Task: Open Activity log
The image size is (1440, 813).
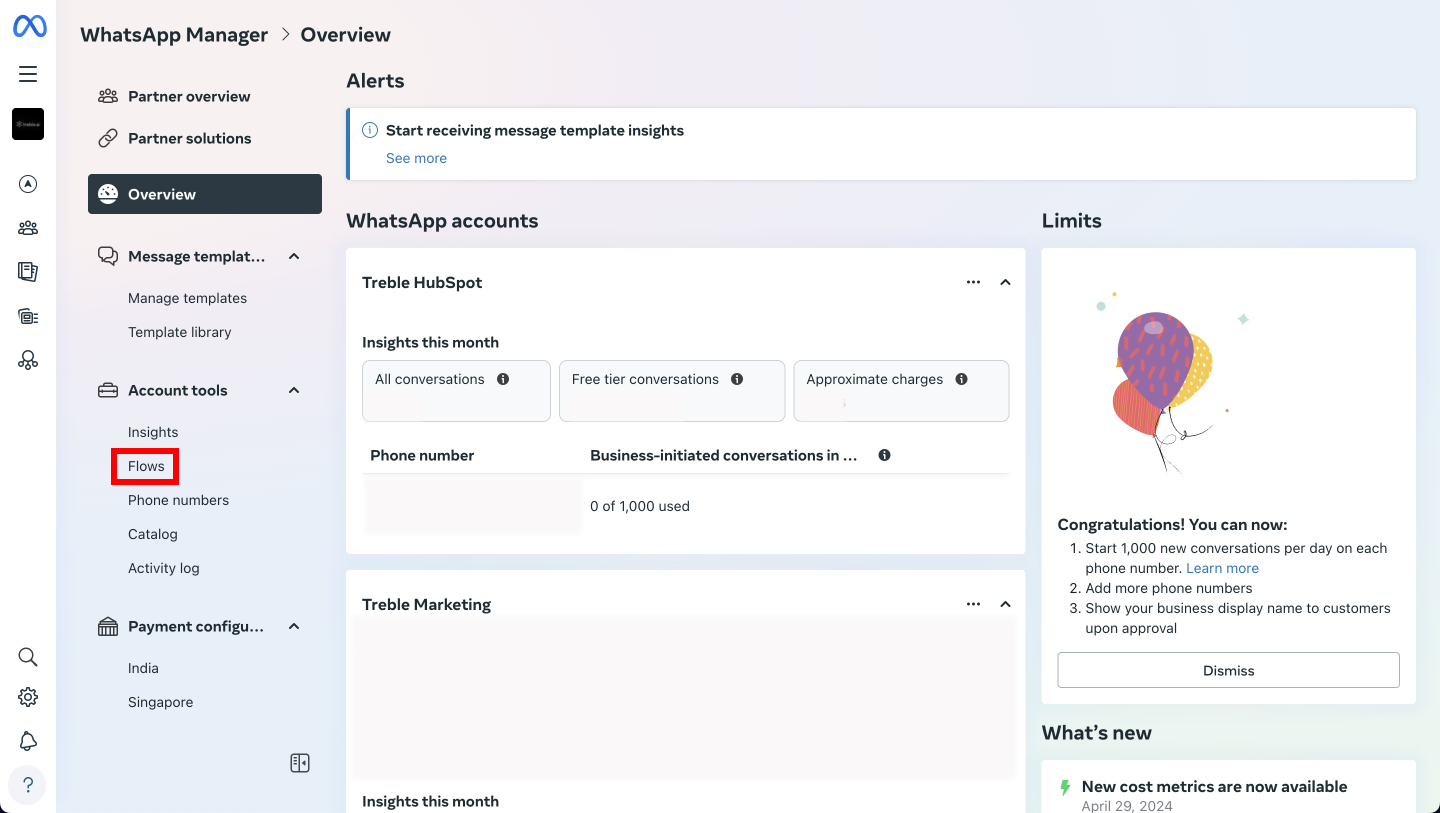Action: pyautogui.click(x=164, y=568)
